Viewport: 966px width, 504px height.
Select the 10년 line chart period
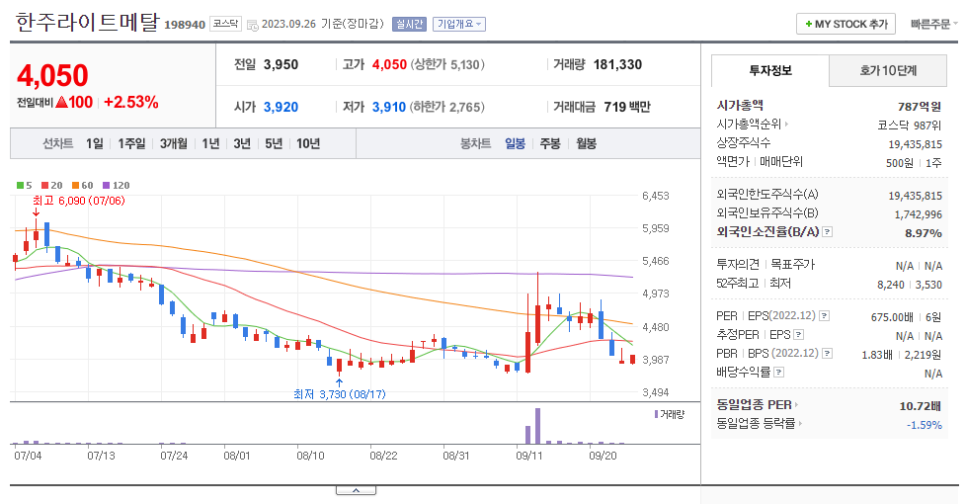308,144
